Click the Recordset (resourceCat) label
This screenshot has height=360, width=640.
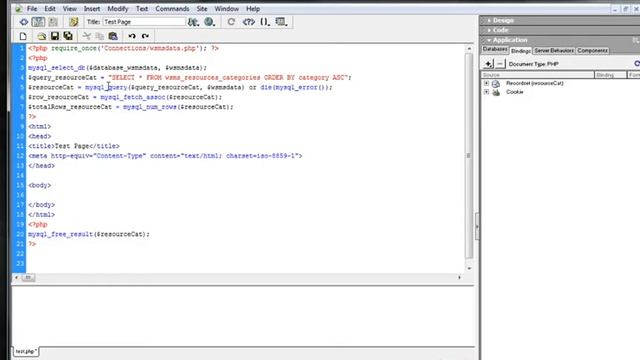(535, 83)
